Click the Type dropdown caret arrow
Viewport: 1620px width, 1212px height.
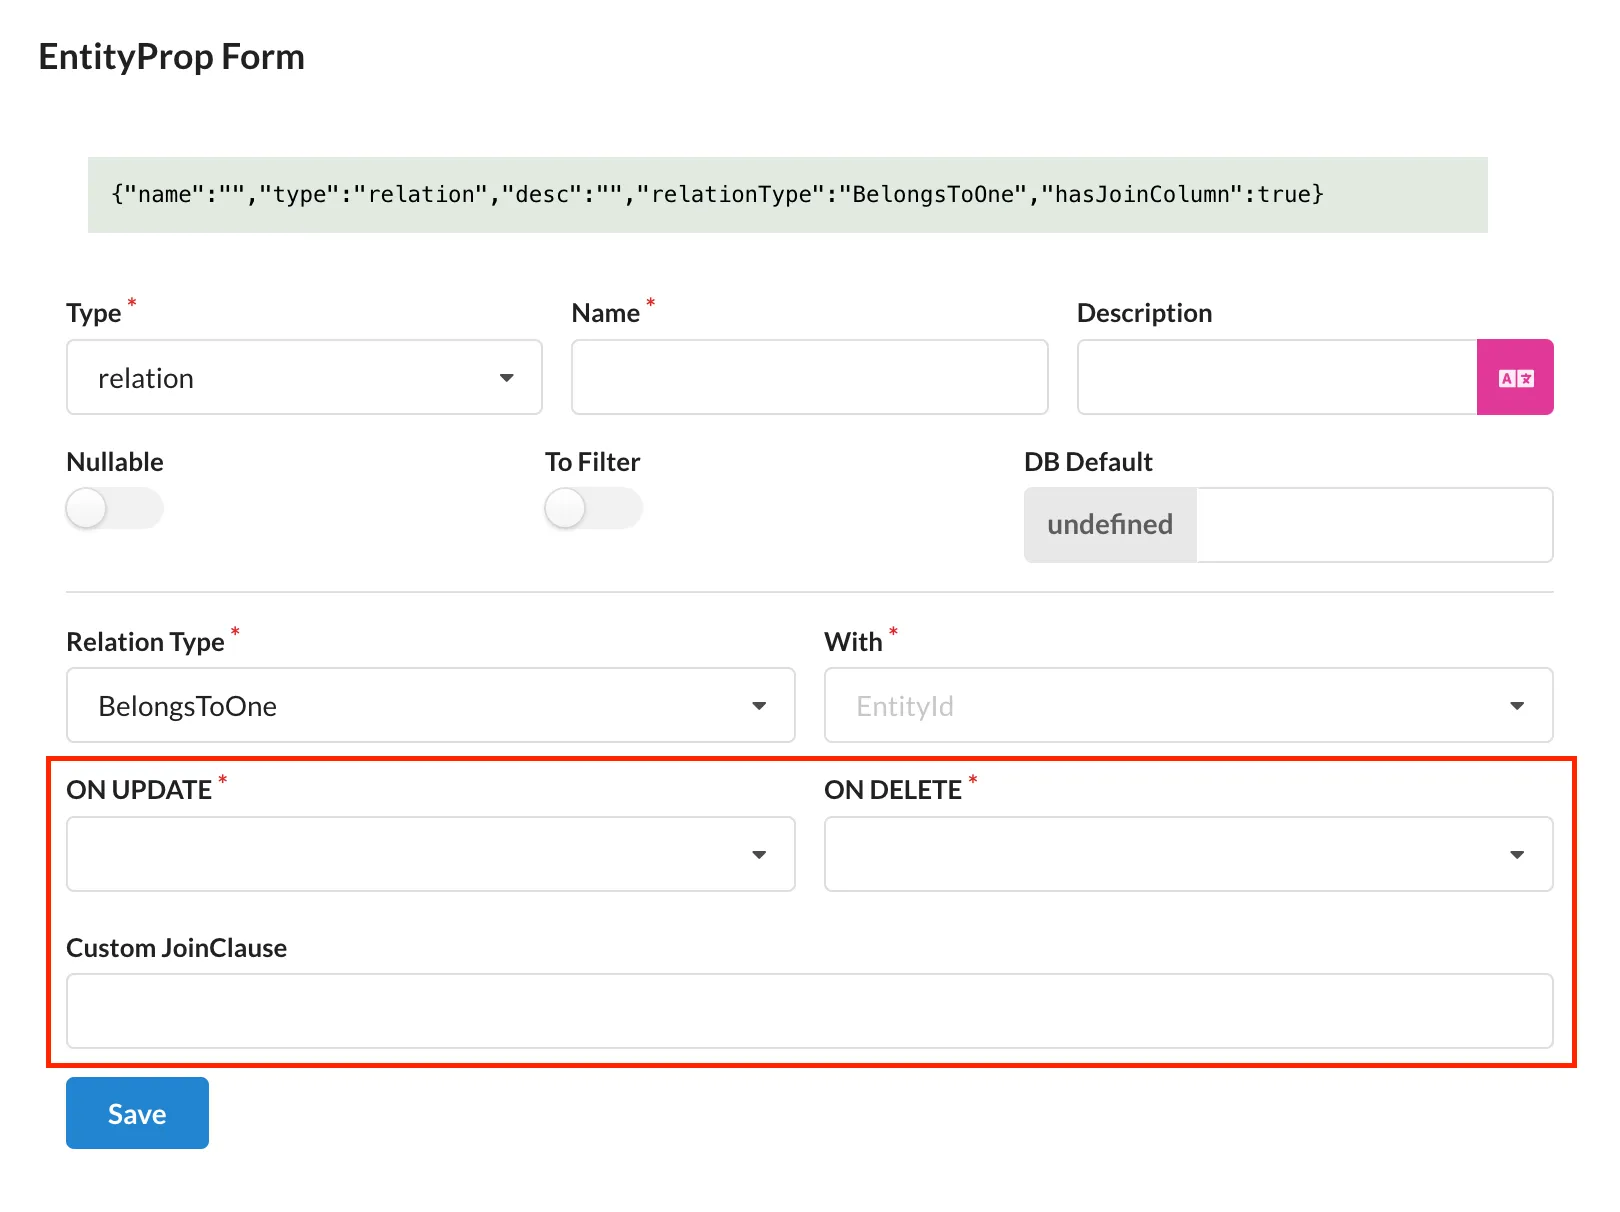coord(506,378)
